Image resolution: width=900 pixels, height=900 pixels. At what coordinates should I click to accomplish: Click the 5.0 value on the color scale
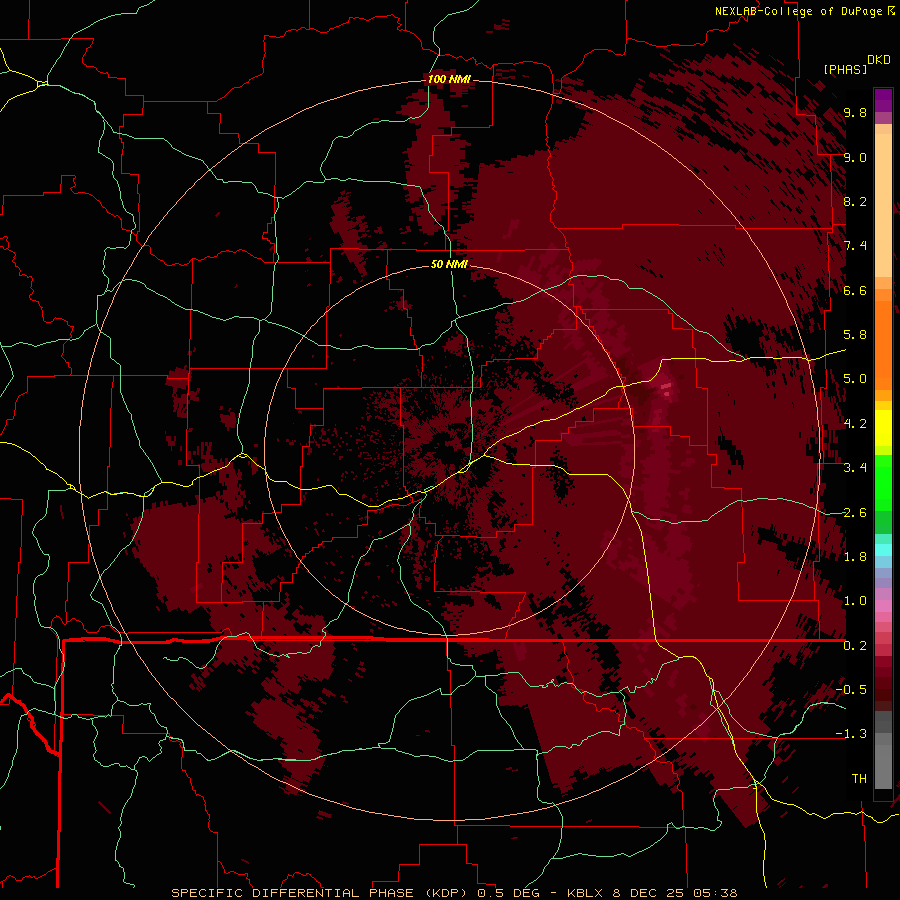855,379
